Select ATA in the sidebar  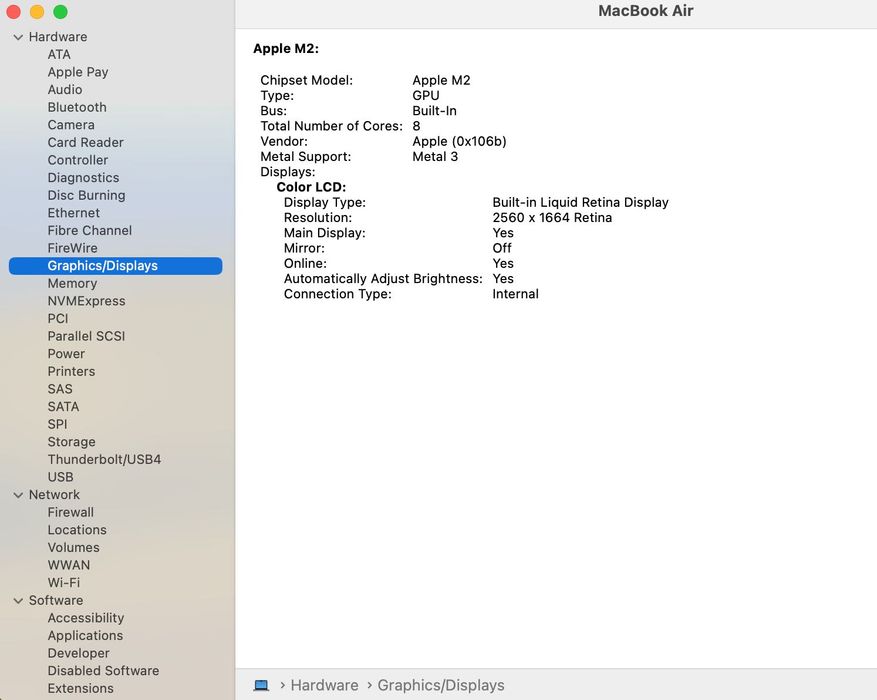tap(59, 54)
